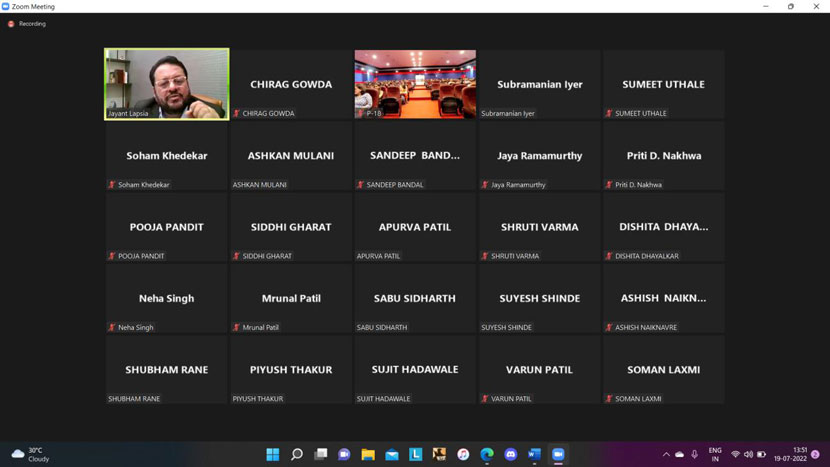Screen dimensions: 830x467
Task: Open the weather widget showing Cloudy
Action: click(x=29, y=454)
